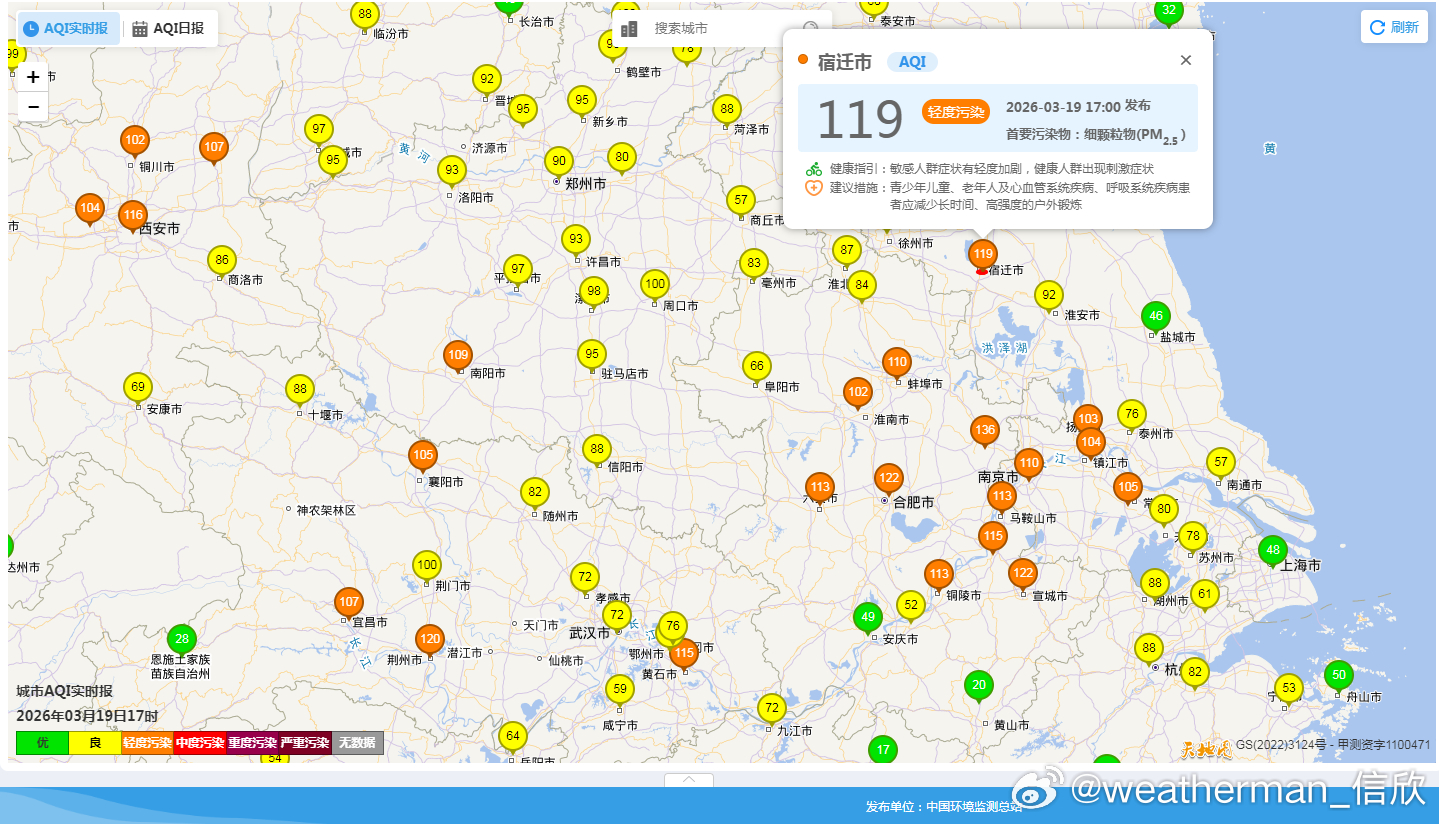This screenshot has width=1439, height=824.
Task: Click the 86 marker at 商洛市
Action: point(222,262)
